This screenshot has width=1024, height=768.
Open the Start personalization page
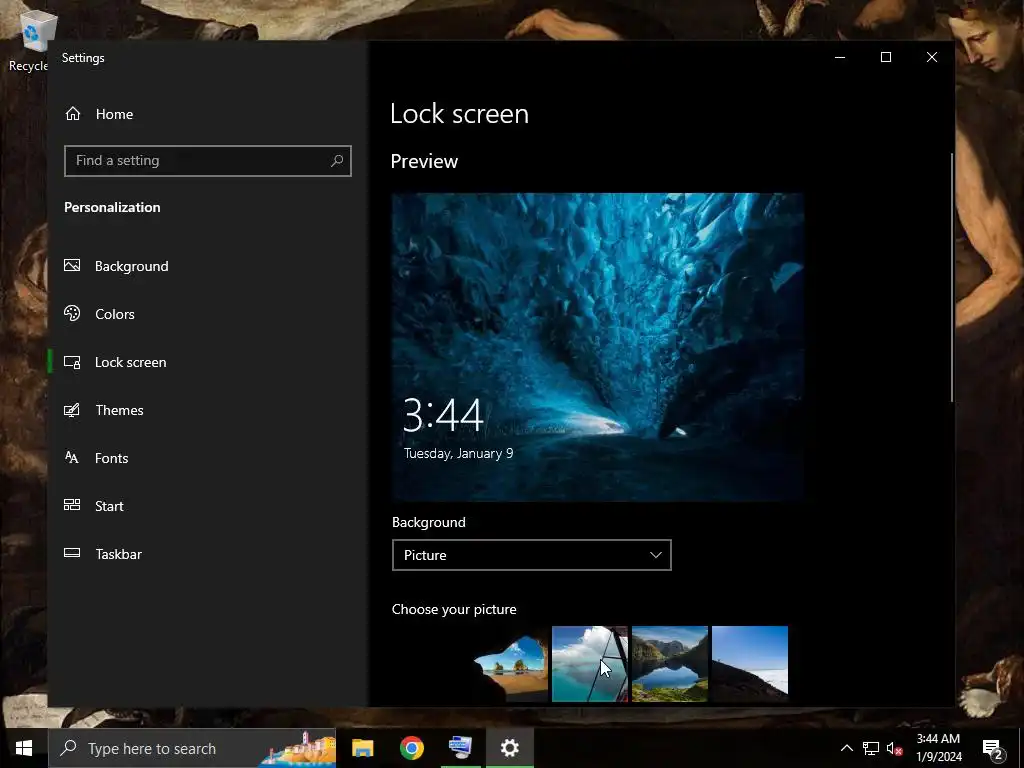(x=208, y=506)
